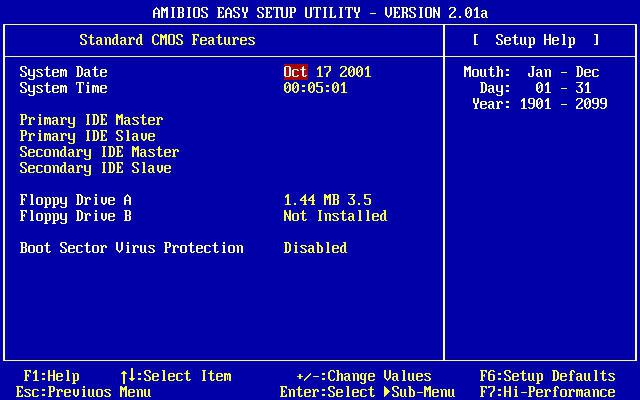Click the Day: 01 - 31 help line
The height and width of the screenshot is (400, 640).
[x=535, y=88]
